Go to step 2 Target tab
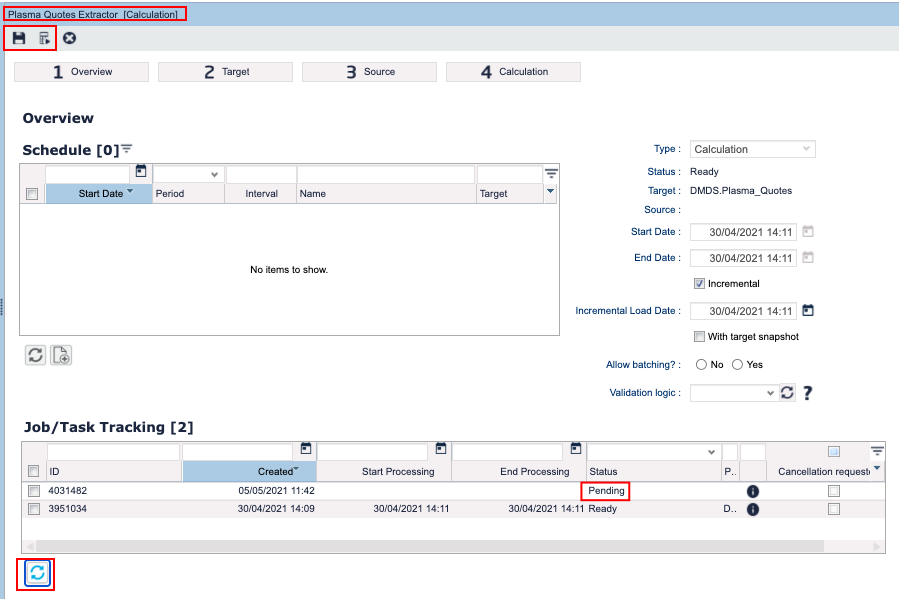This screenshot has height=599, width=899. click(225, 72)
